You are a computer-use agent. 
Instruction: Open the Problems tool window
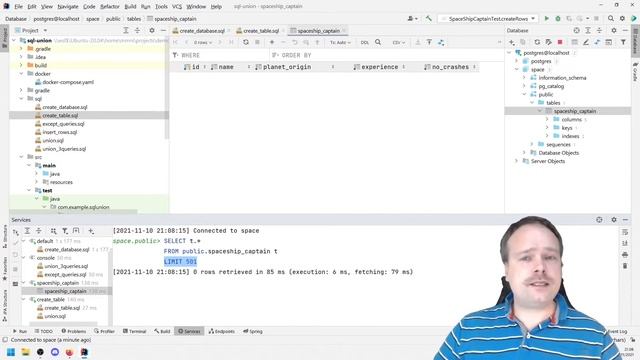pos(74,331)
